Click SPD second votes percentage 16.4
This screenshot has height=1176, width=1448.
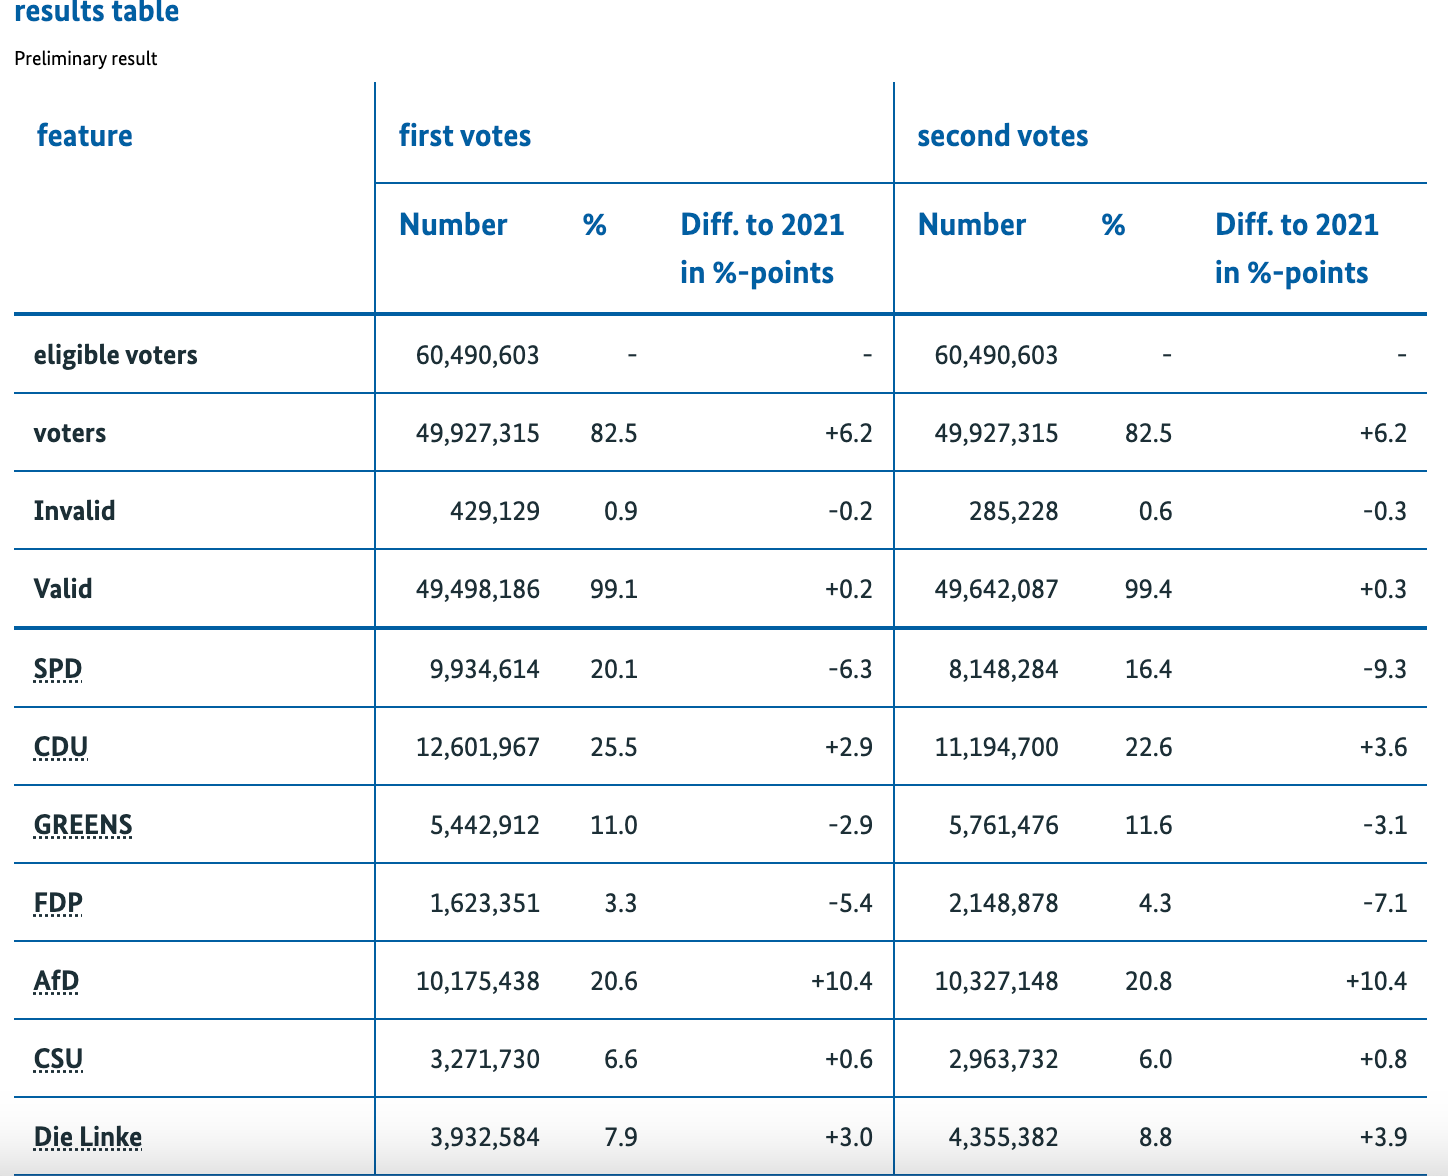[1149, 669]
